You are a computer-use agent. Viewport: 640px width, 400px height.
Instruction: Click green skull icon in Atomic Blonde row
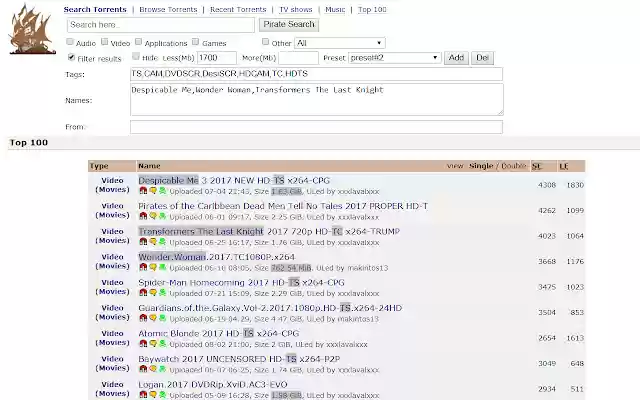[x=162, y=344]
